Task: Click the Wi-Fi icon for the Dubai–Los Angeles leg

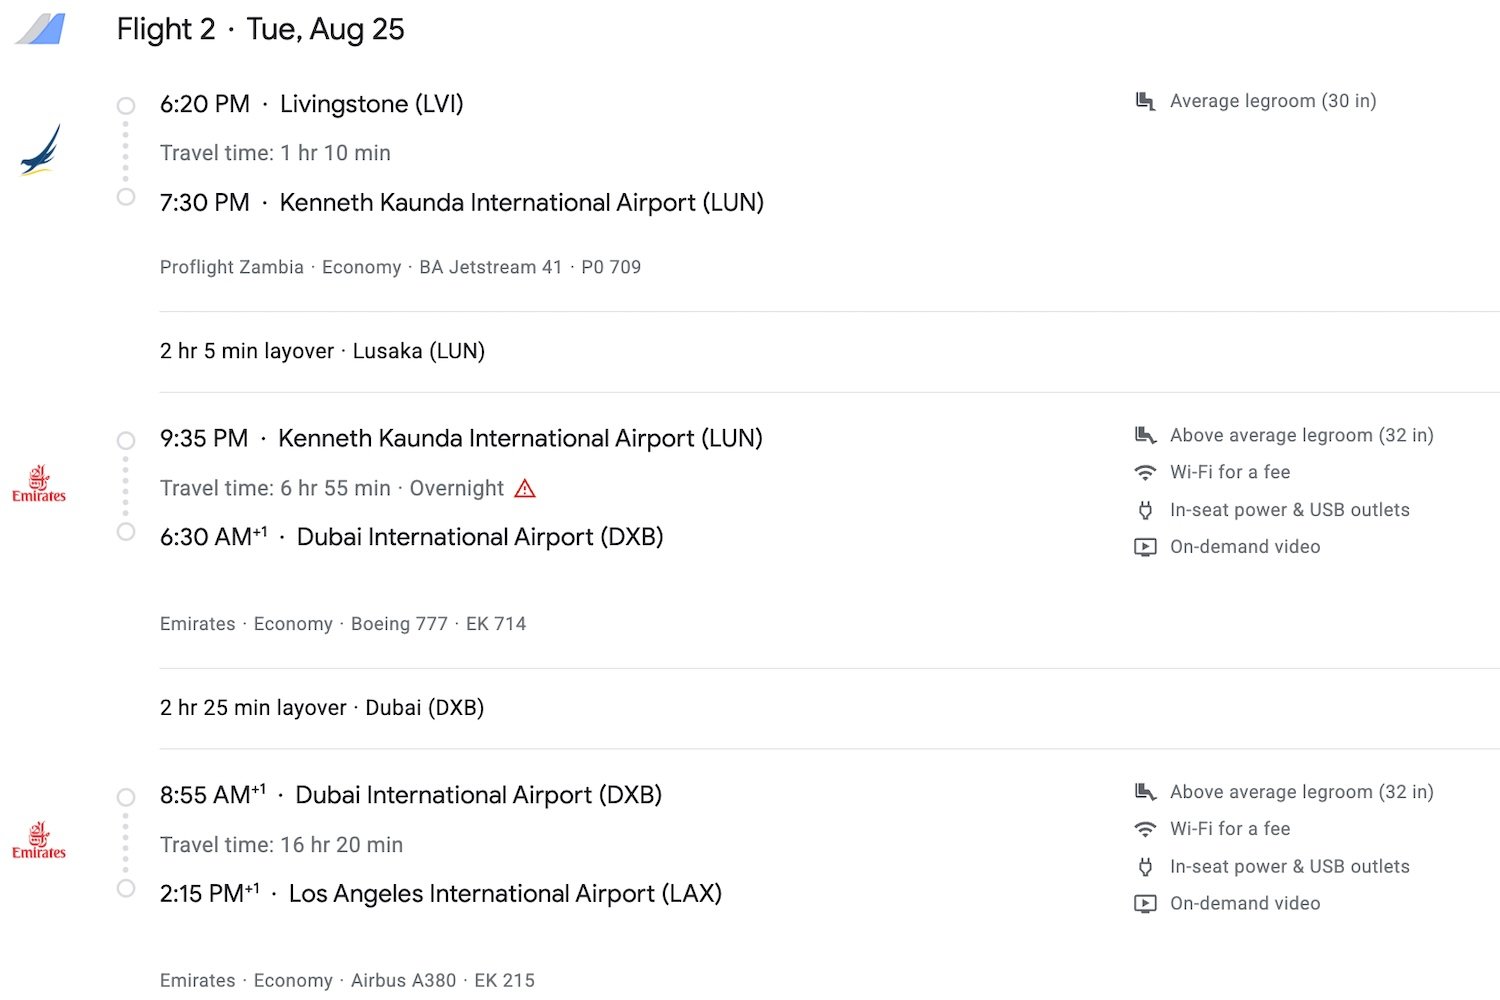Action: click(1145, 829)
